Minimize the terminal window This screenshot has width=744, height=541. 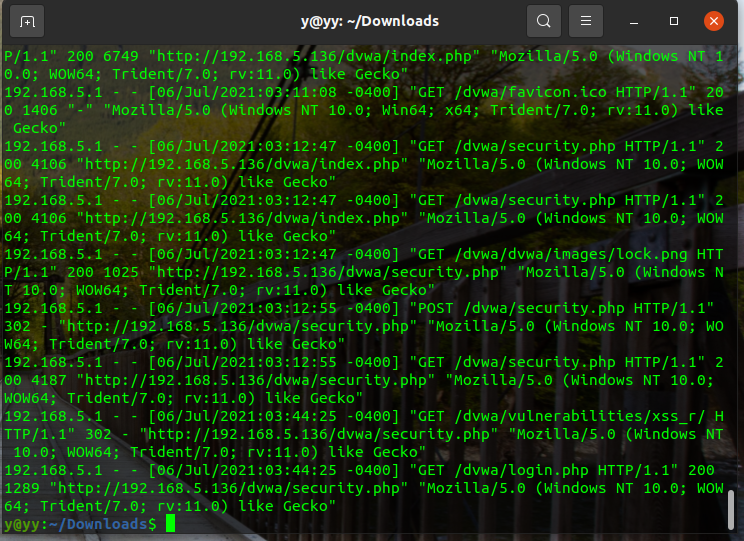[x=633, y=22]
